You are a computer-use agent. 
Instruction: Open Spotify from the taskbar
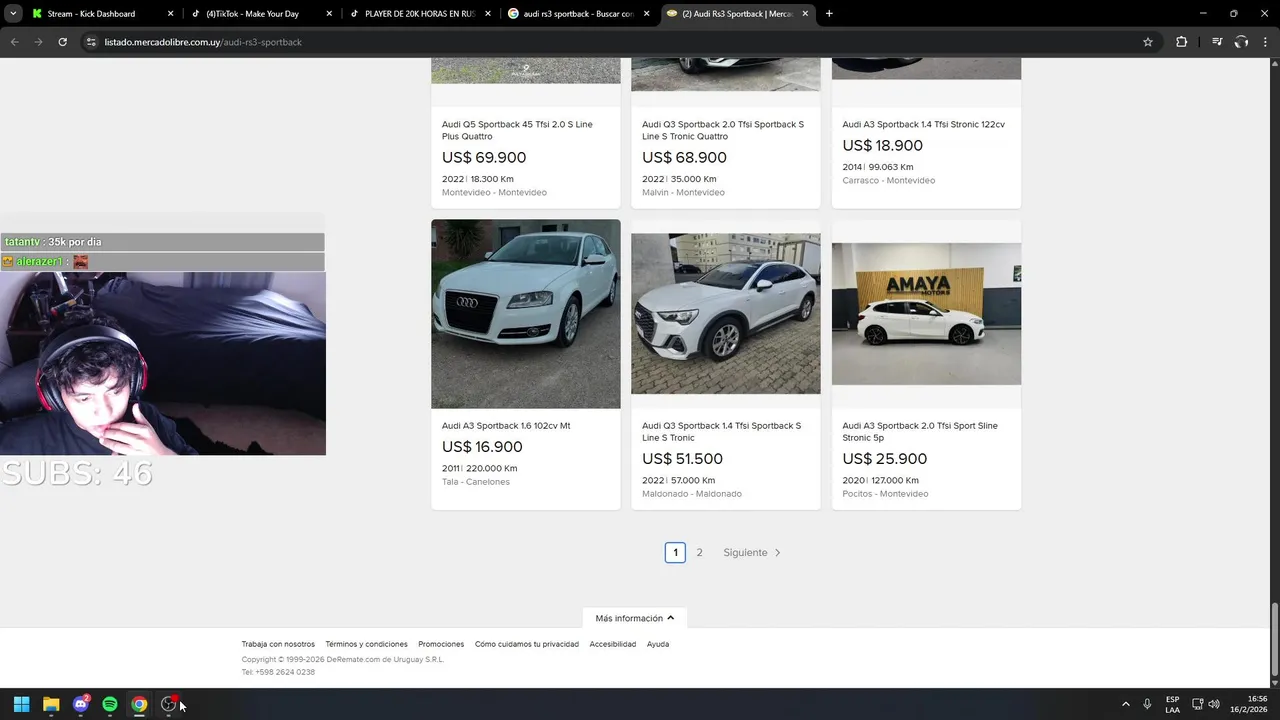click(x=110, y=704)
